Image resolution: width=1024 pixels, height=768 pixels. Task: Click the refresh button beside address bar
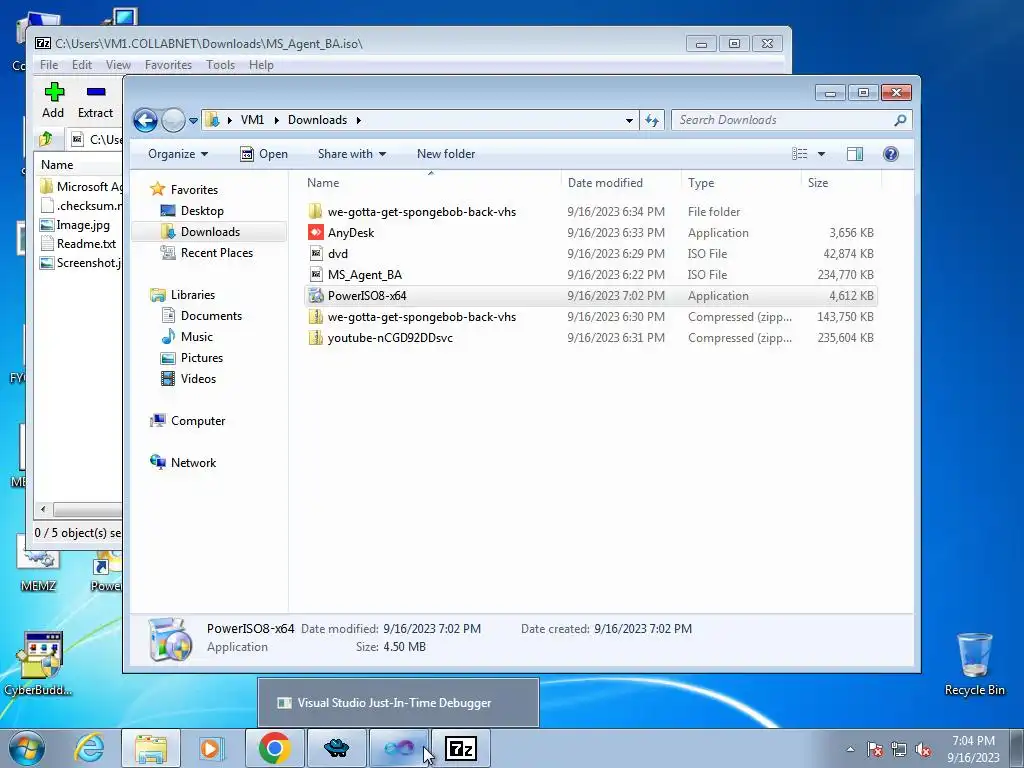(x=652, y=120)
